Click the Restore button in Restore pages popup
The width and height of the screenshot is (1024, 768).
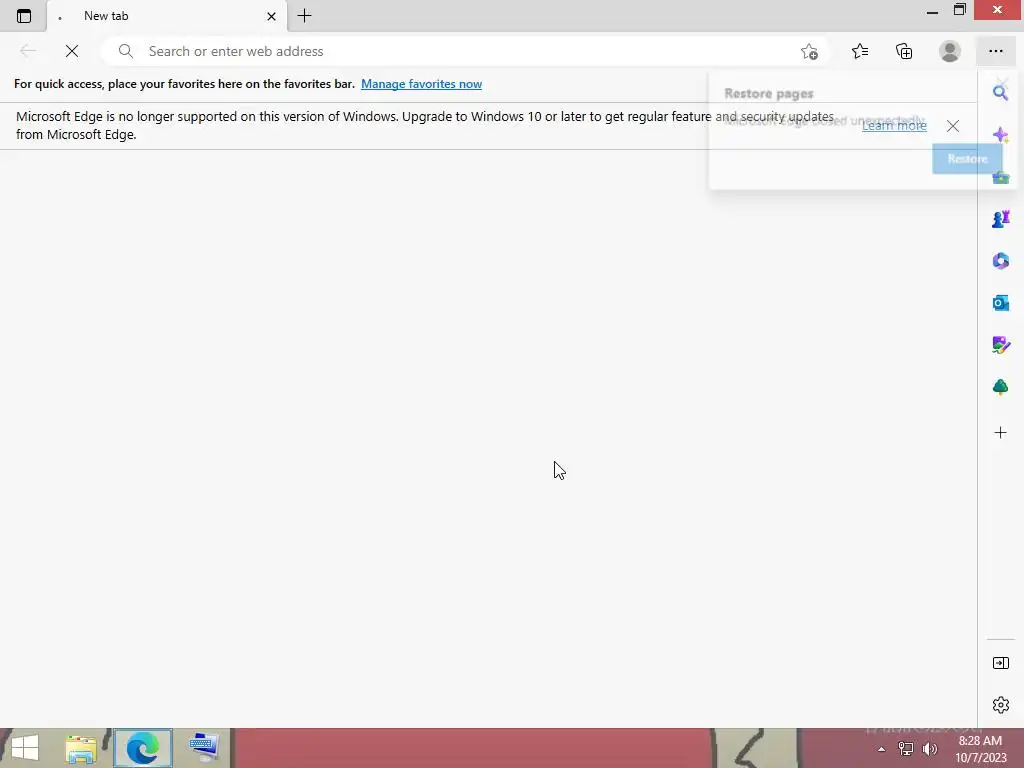967,159
